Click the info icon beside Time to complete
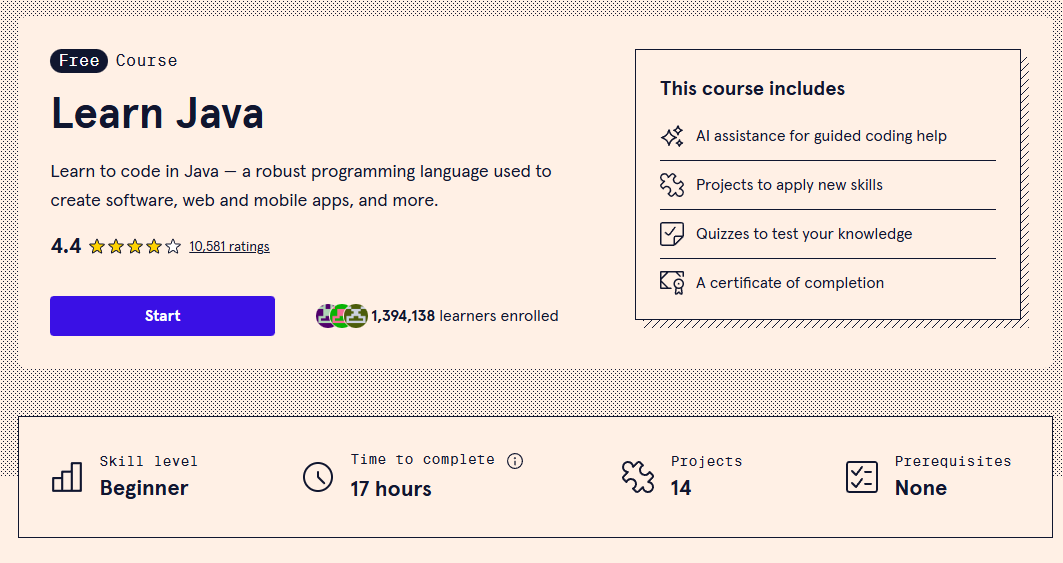The width and height of the screenshot is (1063, 563). tap(515, 461)
